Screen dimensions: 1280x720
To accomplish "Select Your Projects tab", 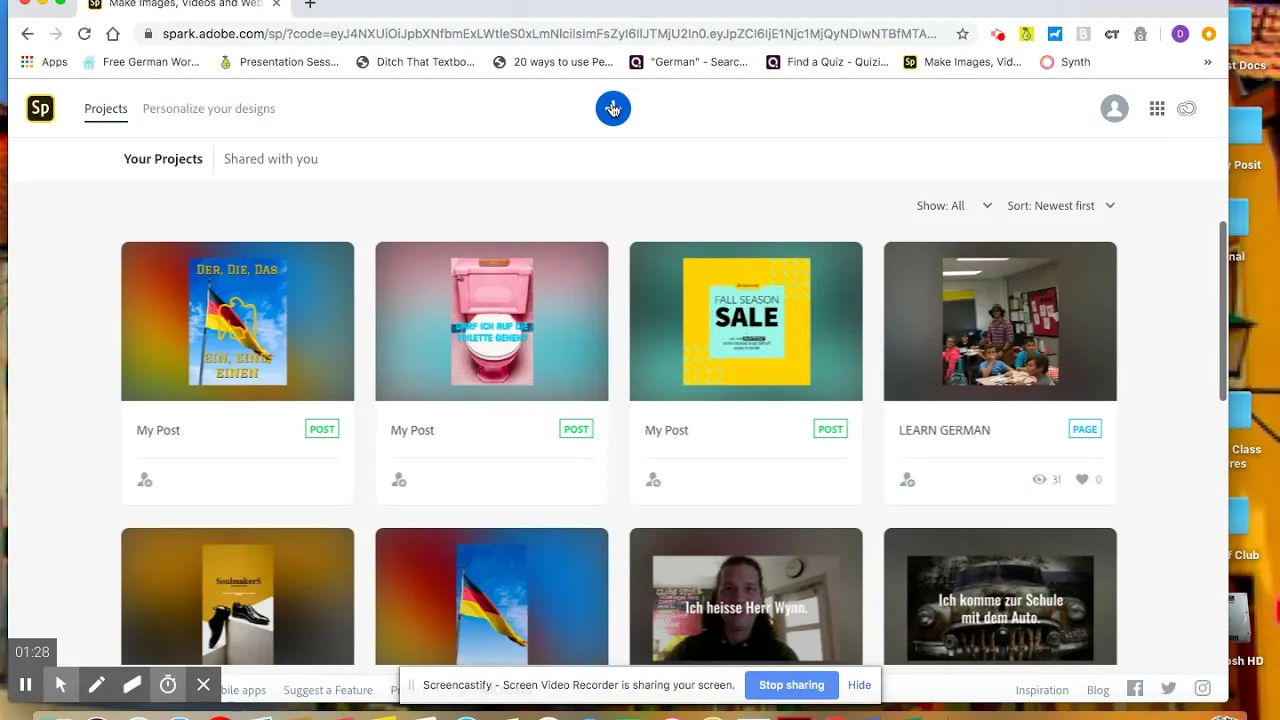I will click(x=163, y=159).
